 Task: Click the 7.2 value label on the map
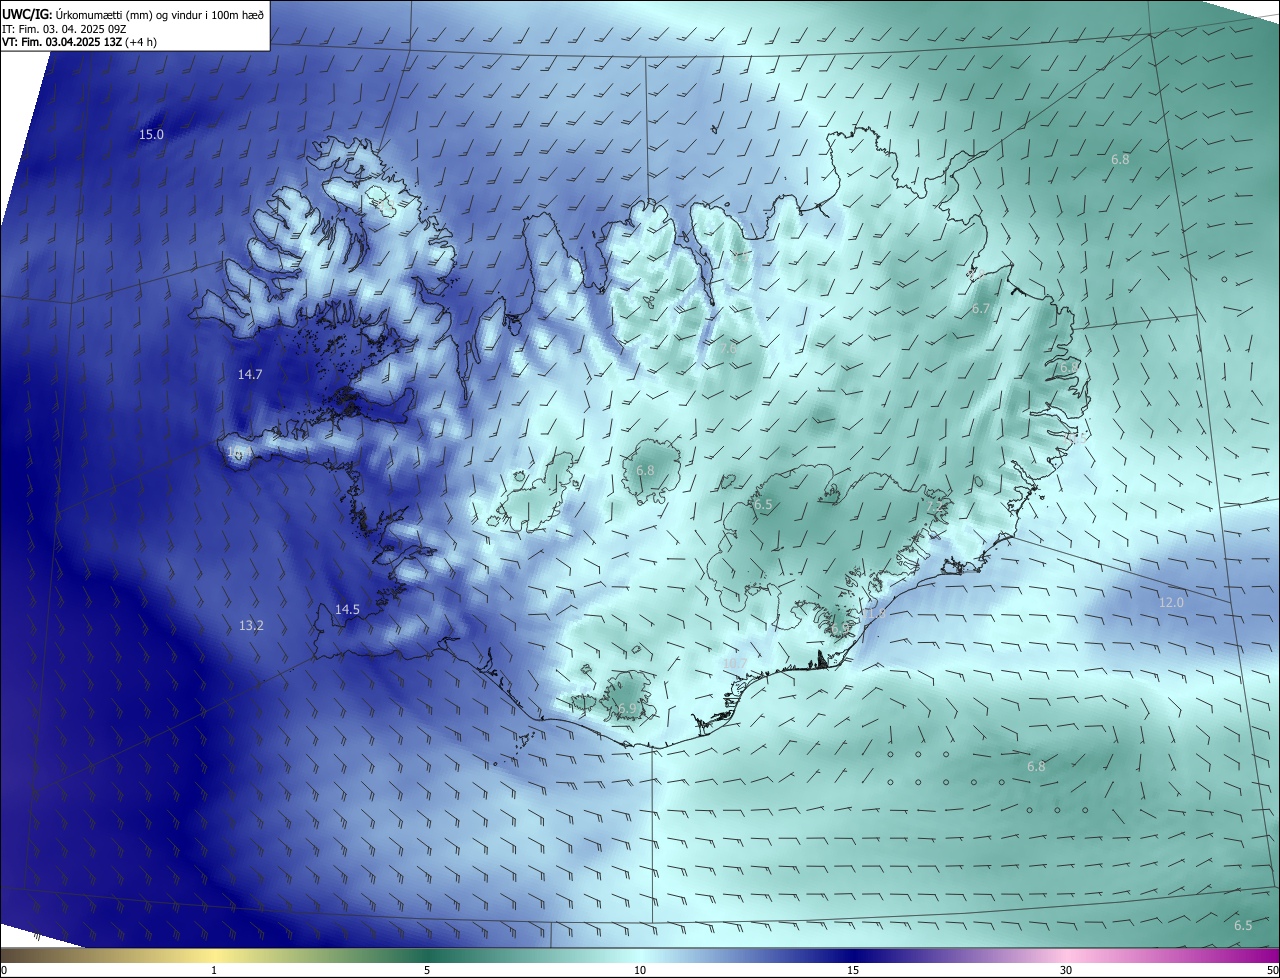(934, 508)
